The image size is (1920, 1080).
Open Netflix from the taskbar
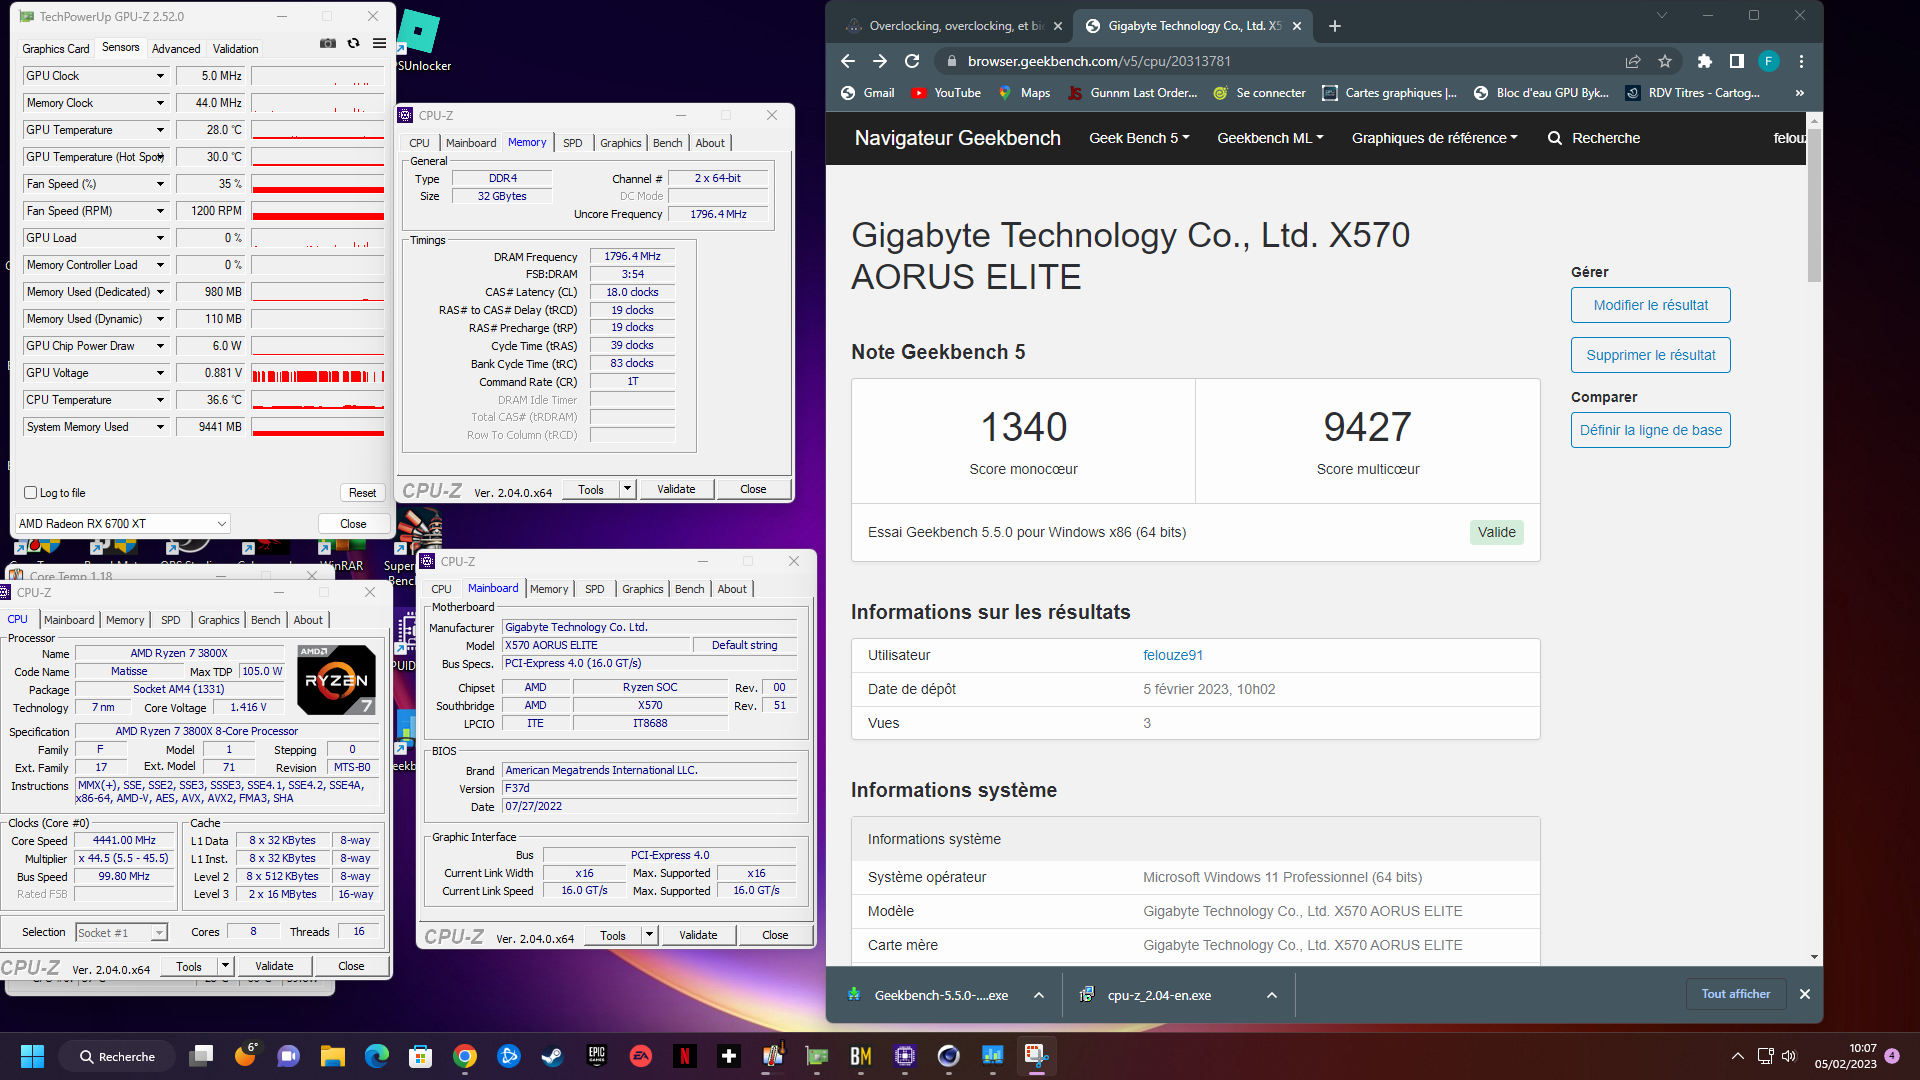(685, 1056)
